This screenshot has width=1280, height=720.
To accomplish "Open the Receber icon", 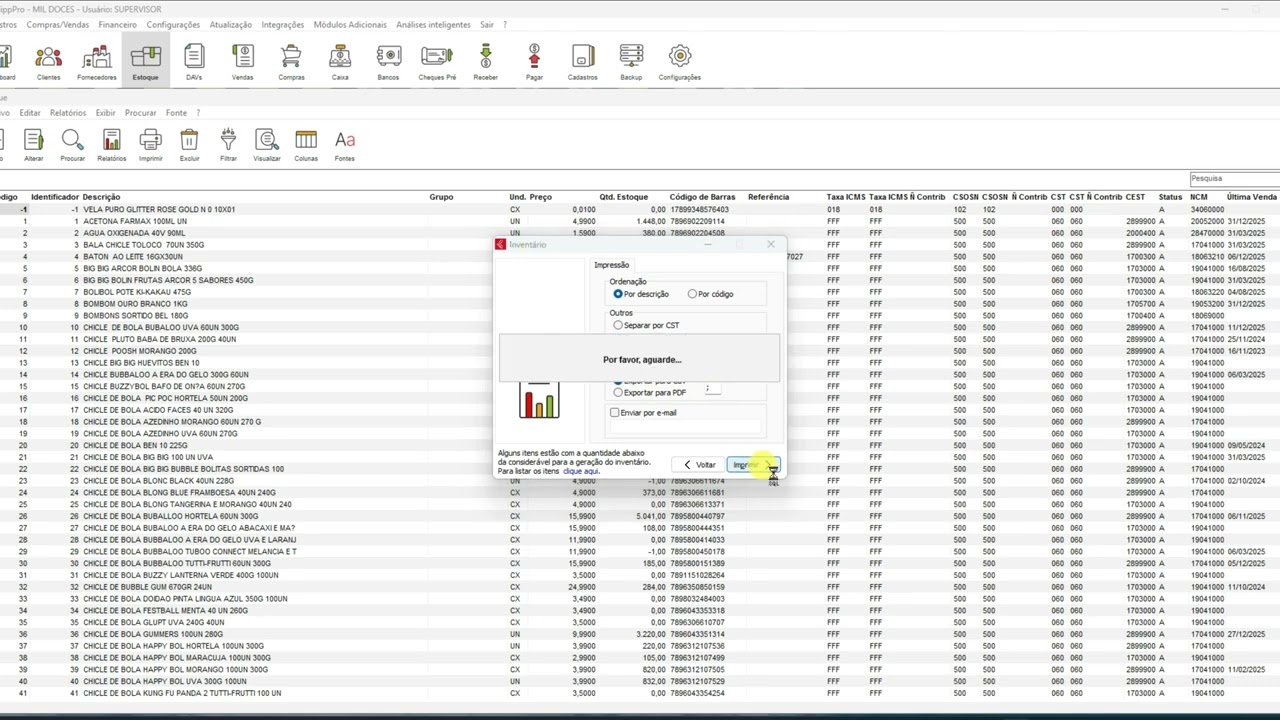I will pos(485,62).
